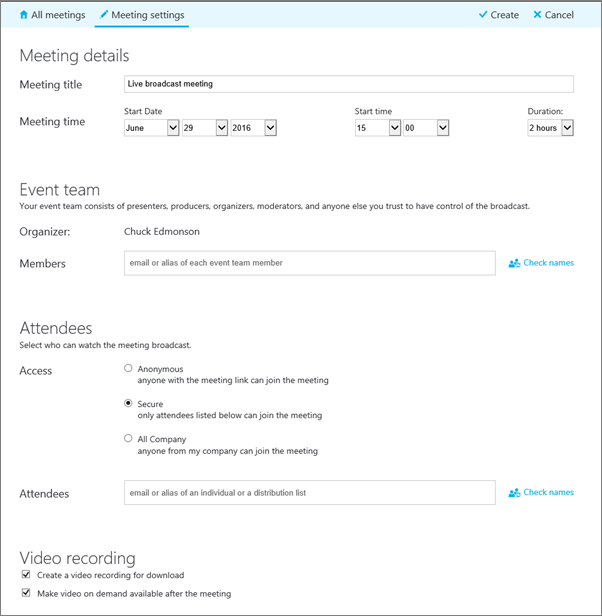Expand the Duration dropdown set to 2 hours
The image size is (602, 616).
coord(550,128)
